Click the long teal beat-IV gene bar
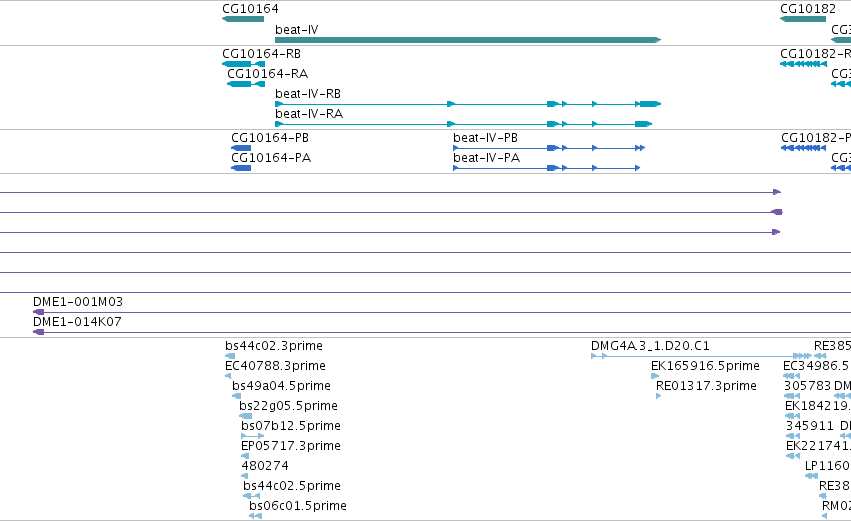Viewport: 851px width, 521px height. coord(468,40)
